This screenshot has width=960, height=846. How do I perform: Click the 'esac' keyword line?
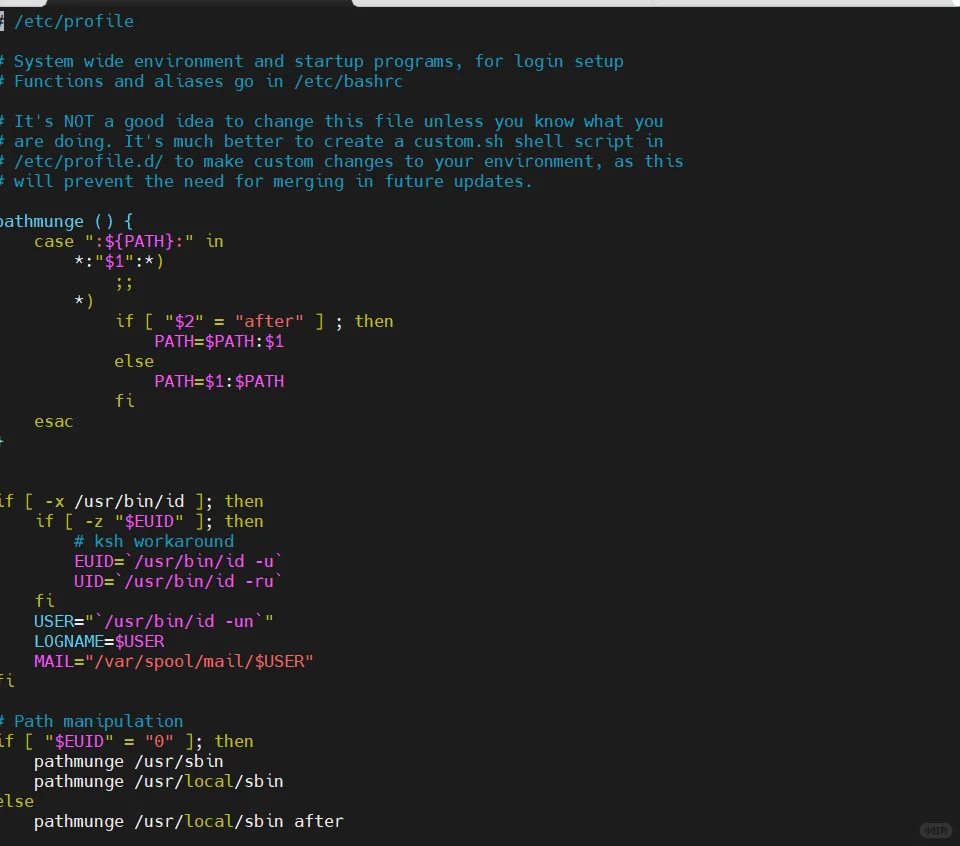pyautogui.click(x=53, y=421)
